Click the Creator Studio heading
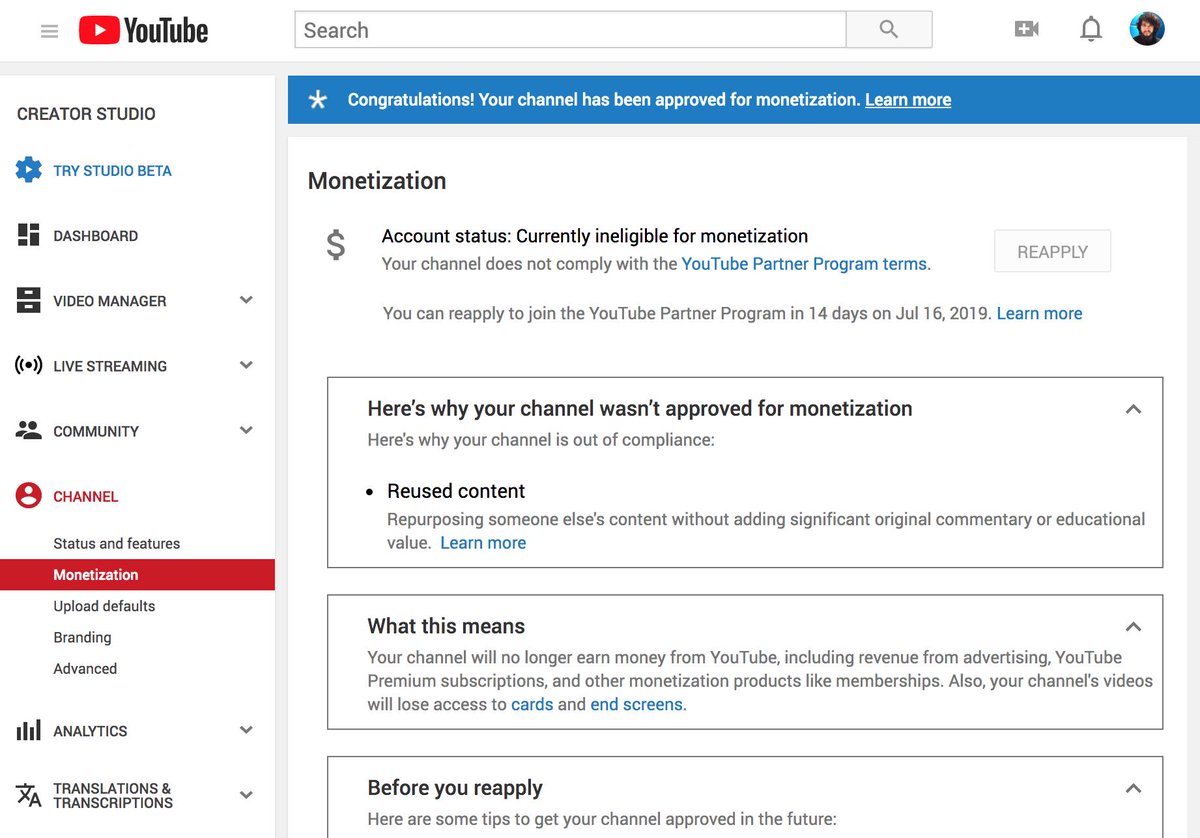The width and height of the screenshot is (1200, 838). click(x=86, y=114)
